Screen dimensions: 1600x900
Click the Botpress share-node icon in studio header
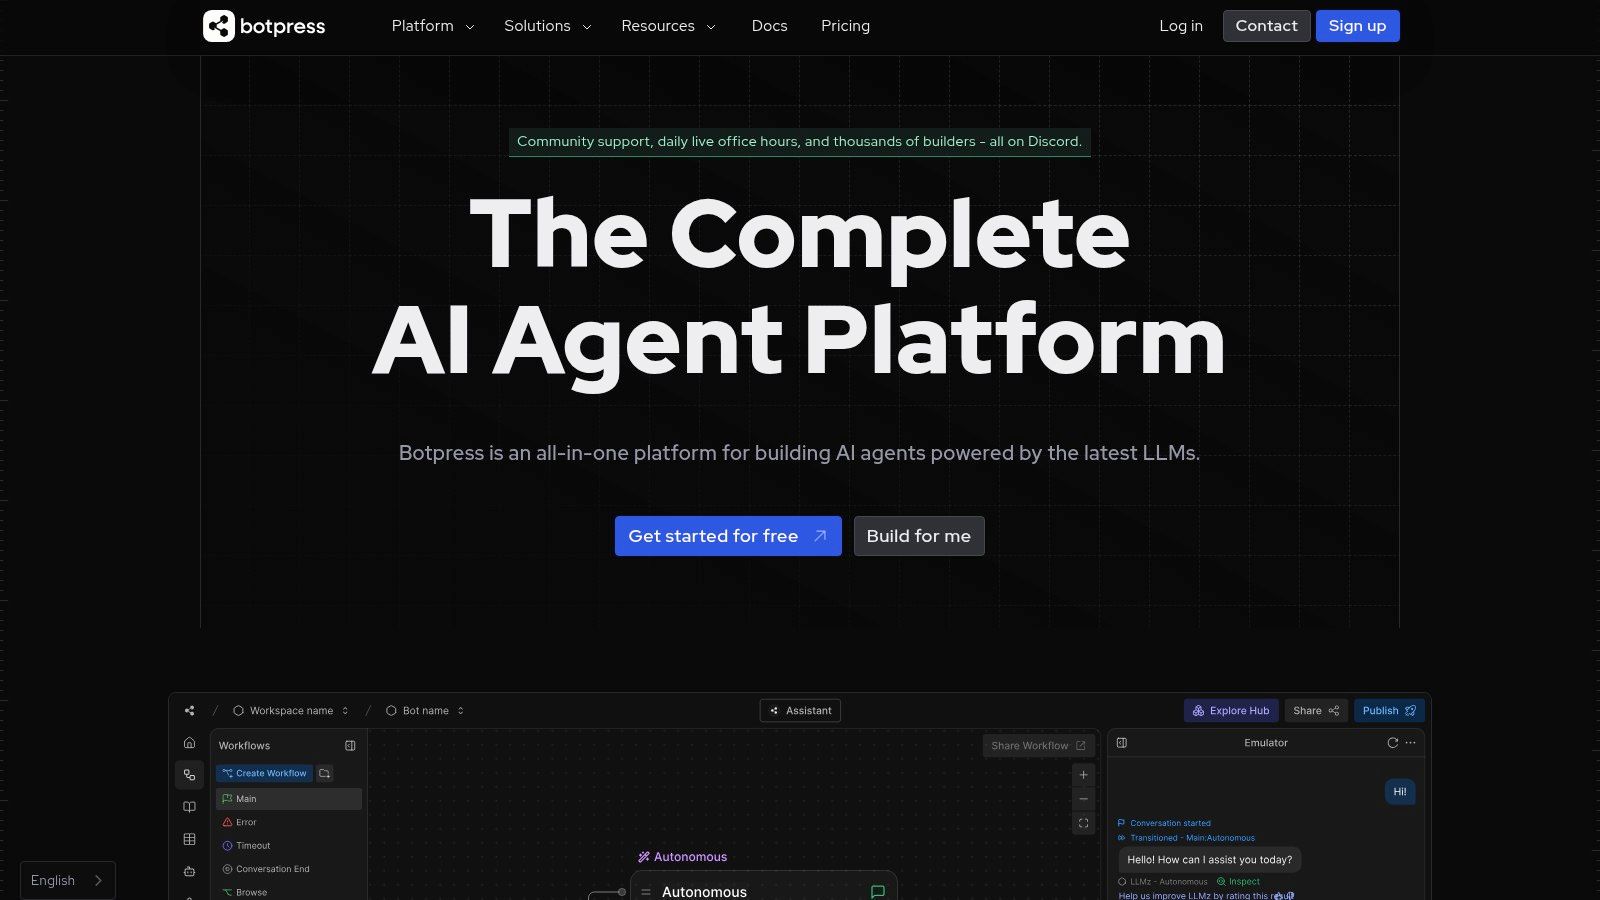(x=189, y=711)
